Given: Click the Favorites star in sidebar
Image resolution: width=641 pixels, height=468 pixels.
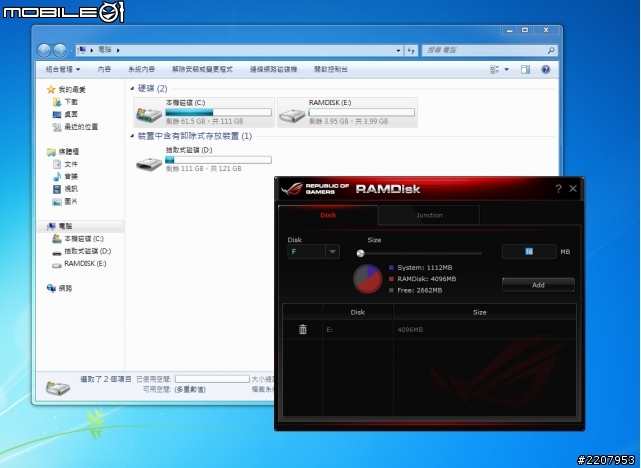Looking at the screenshot, I should [x=51, y=90].
